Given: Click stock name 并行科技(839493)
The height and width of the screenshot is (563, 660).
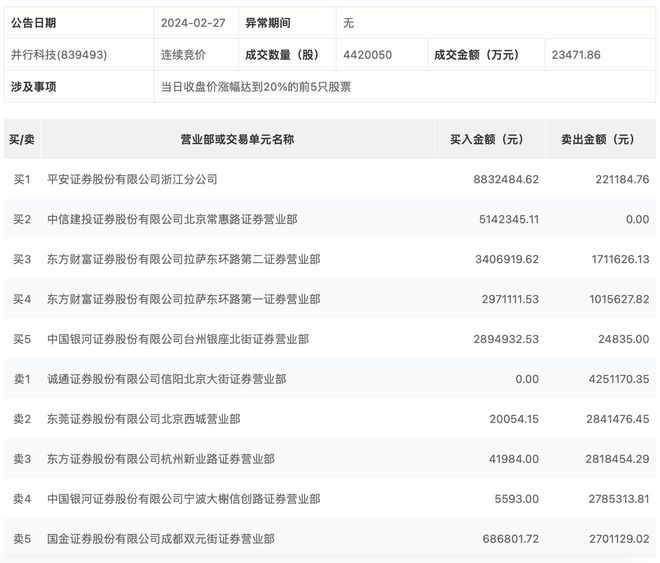Looking at the screenshot, I should point(59,55).
